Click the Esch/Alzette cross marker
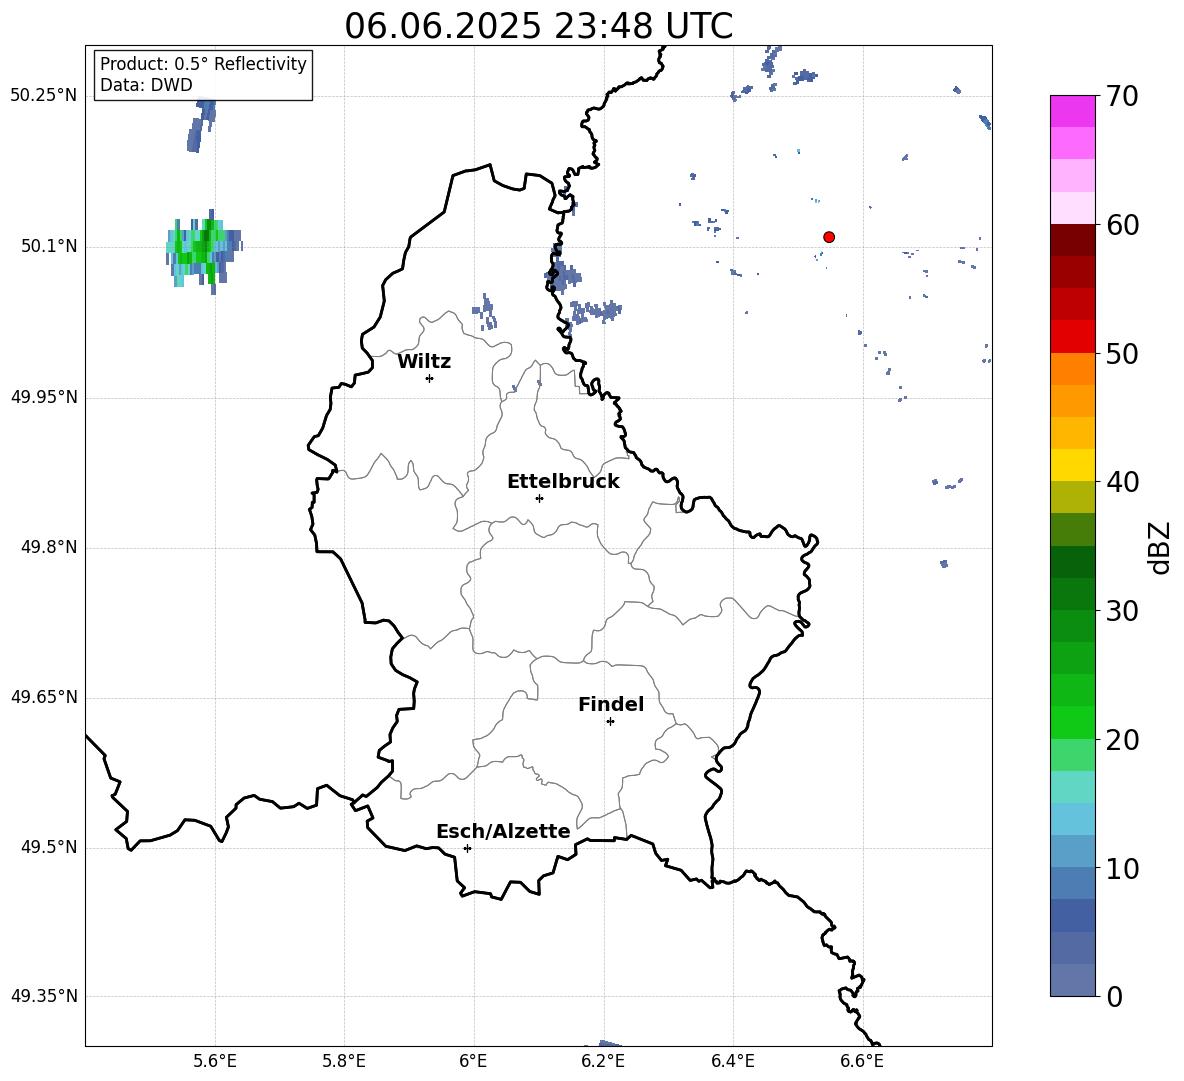Image resolution: width=1184 pixels, height=1081 pixels. tap(467, 848)
